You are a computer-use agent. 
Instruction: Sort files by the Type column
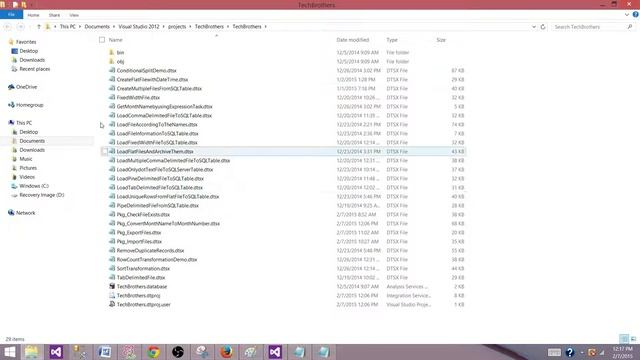tap(392, 40)
